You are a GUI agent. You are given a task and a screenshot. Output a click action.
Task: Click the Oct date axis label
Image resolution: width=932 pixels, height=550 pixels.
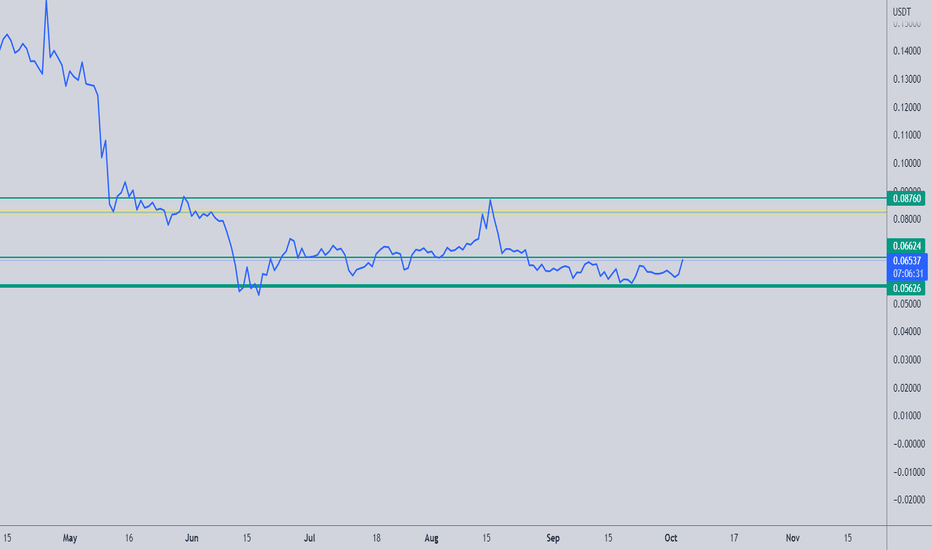[x=670, y=538]
